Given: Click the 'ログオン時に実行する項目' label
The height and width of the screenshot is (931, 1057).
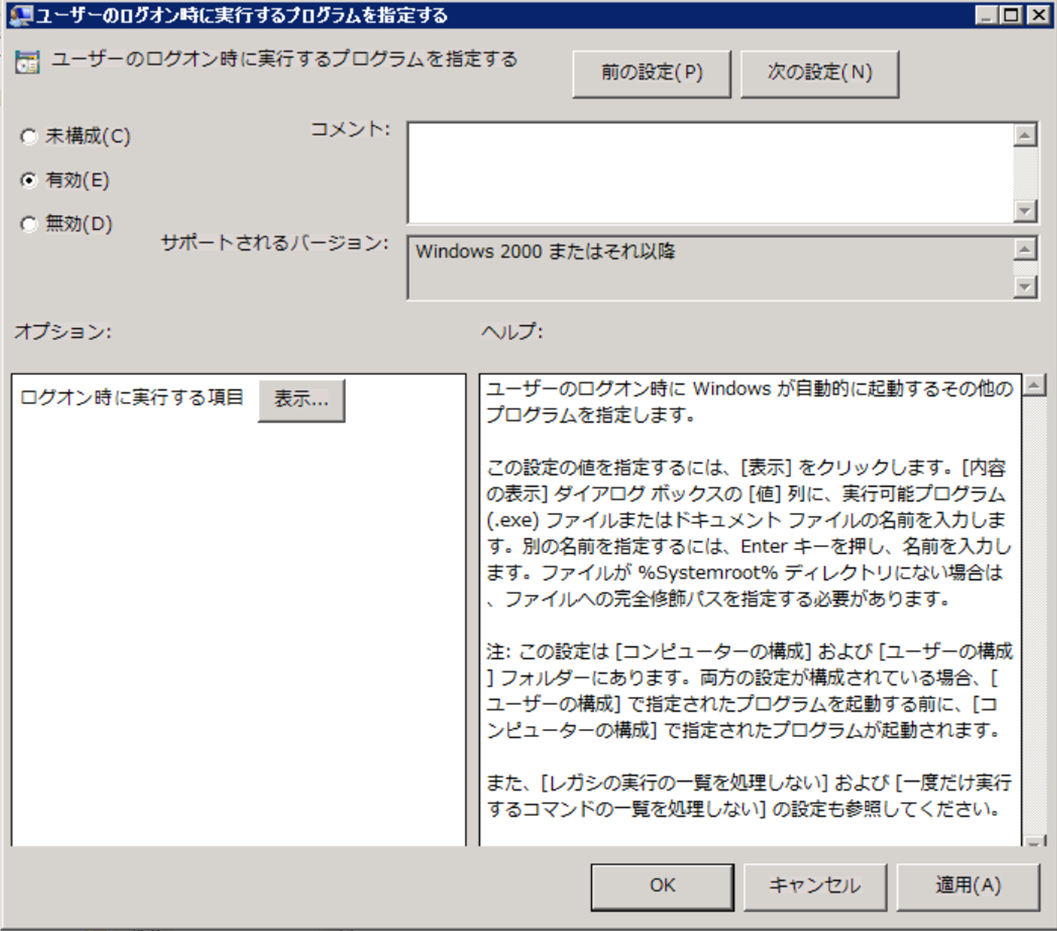Looking at the screenshot, I should (x=131, y=398).
